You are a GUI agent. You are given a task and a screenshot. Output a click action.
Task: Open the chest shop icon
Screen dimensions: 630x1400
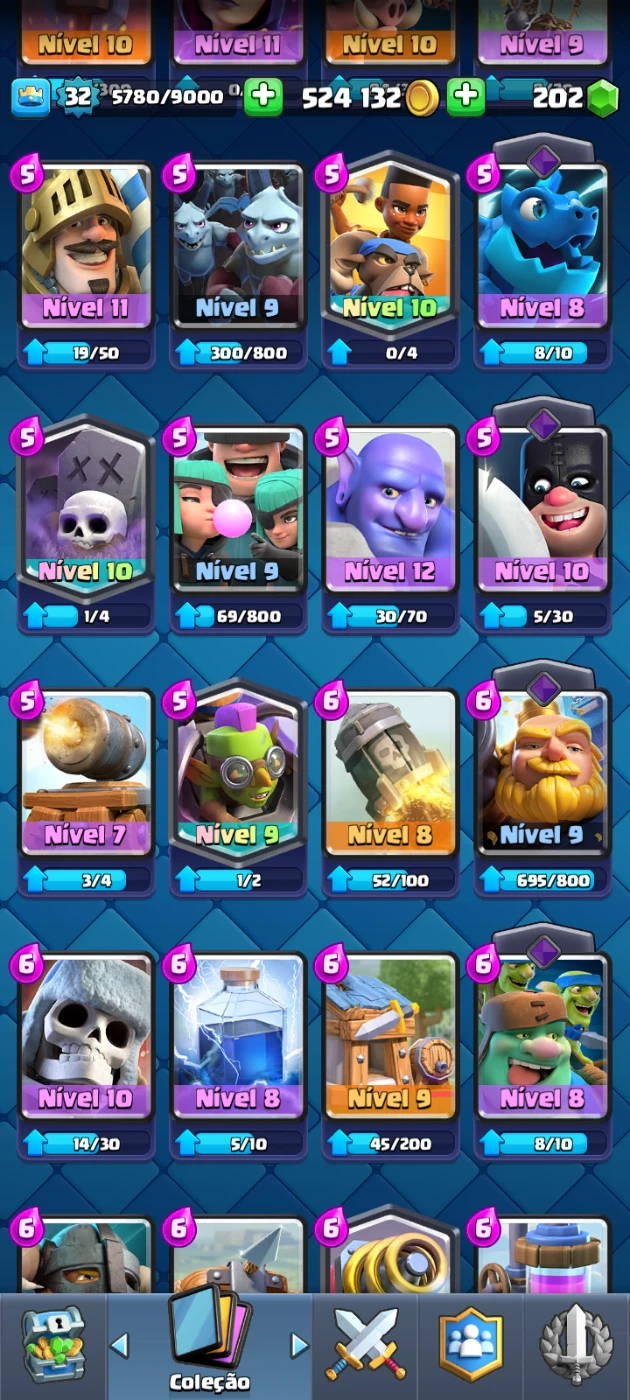(53, 1345)
